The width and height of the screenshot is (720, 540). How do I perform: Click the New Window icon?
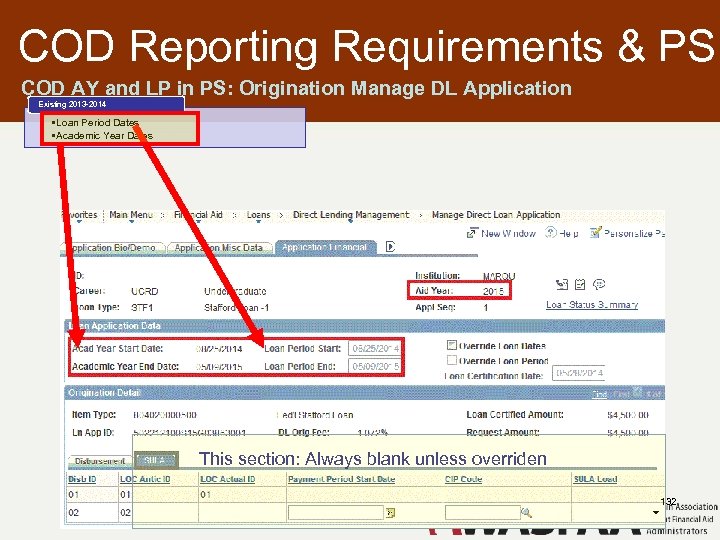click(x=472, y=233)
